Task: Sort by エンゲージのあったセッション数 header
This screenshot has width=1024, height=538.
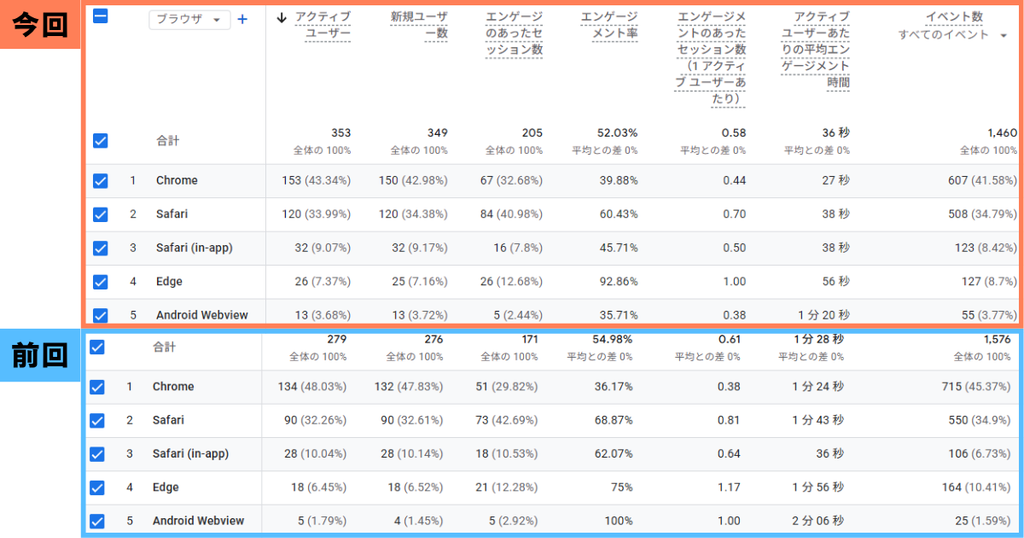Action: point(514,33)
